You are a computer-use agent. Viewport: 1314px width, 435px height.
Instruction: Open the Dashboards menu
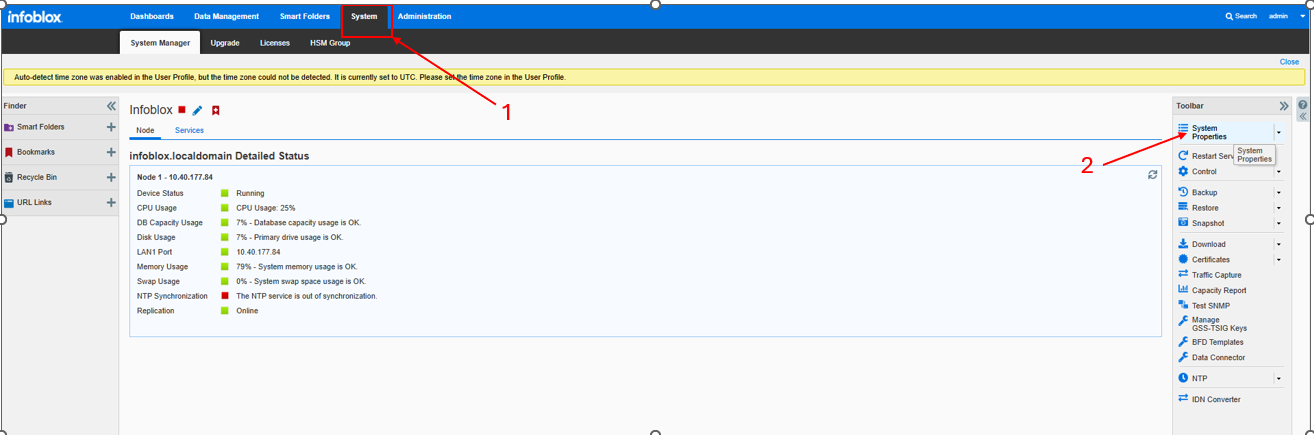coord(152,16)
